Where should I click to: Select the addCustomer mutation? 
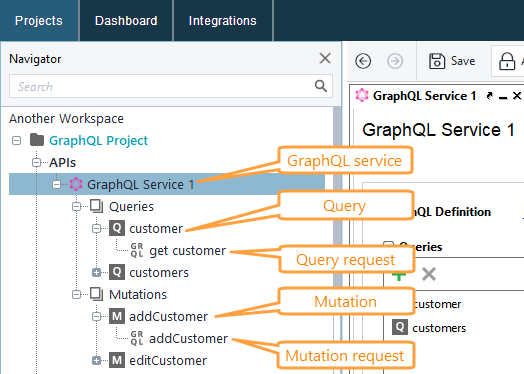coord(168,317)
